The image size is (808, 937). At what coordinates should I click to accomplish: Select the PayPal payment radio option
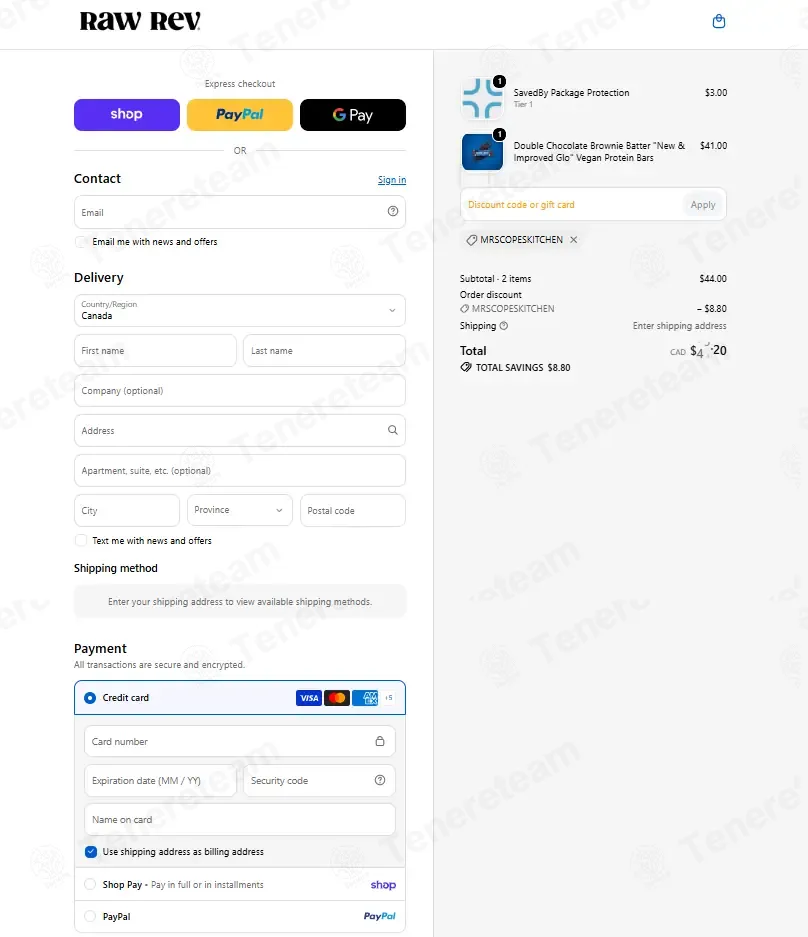pyautogui.click(x=90, y=916)
